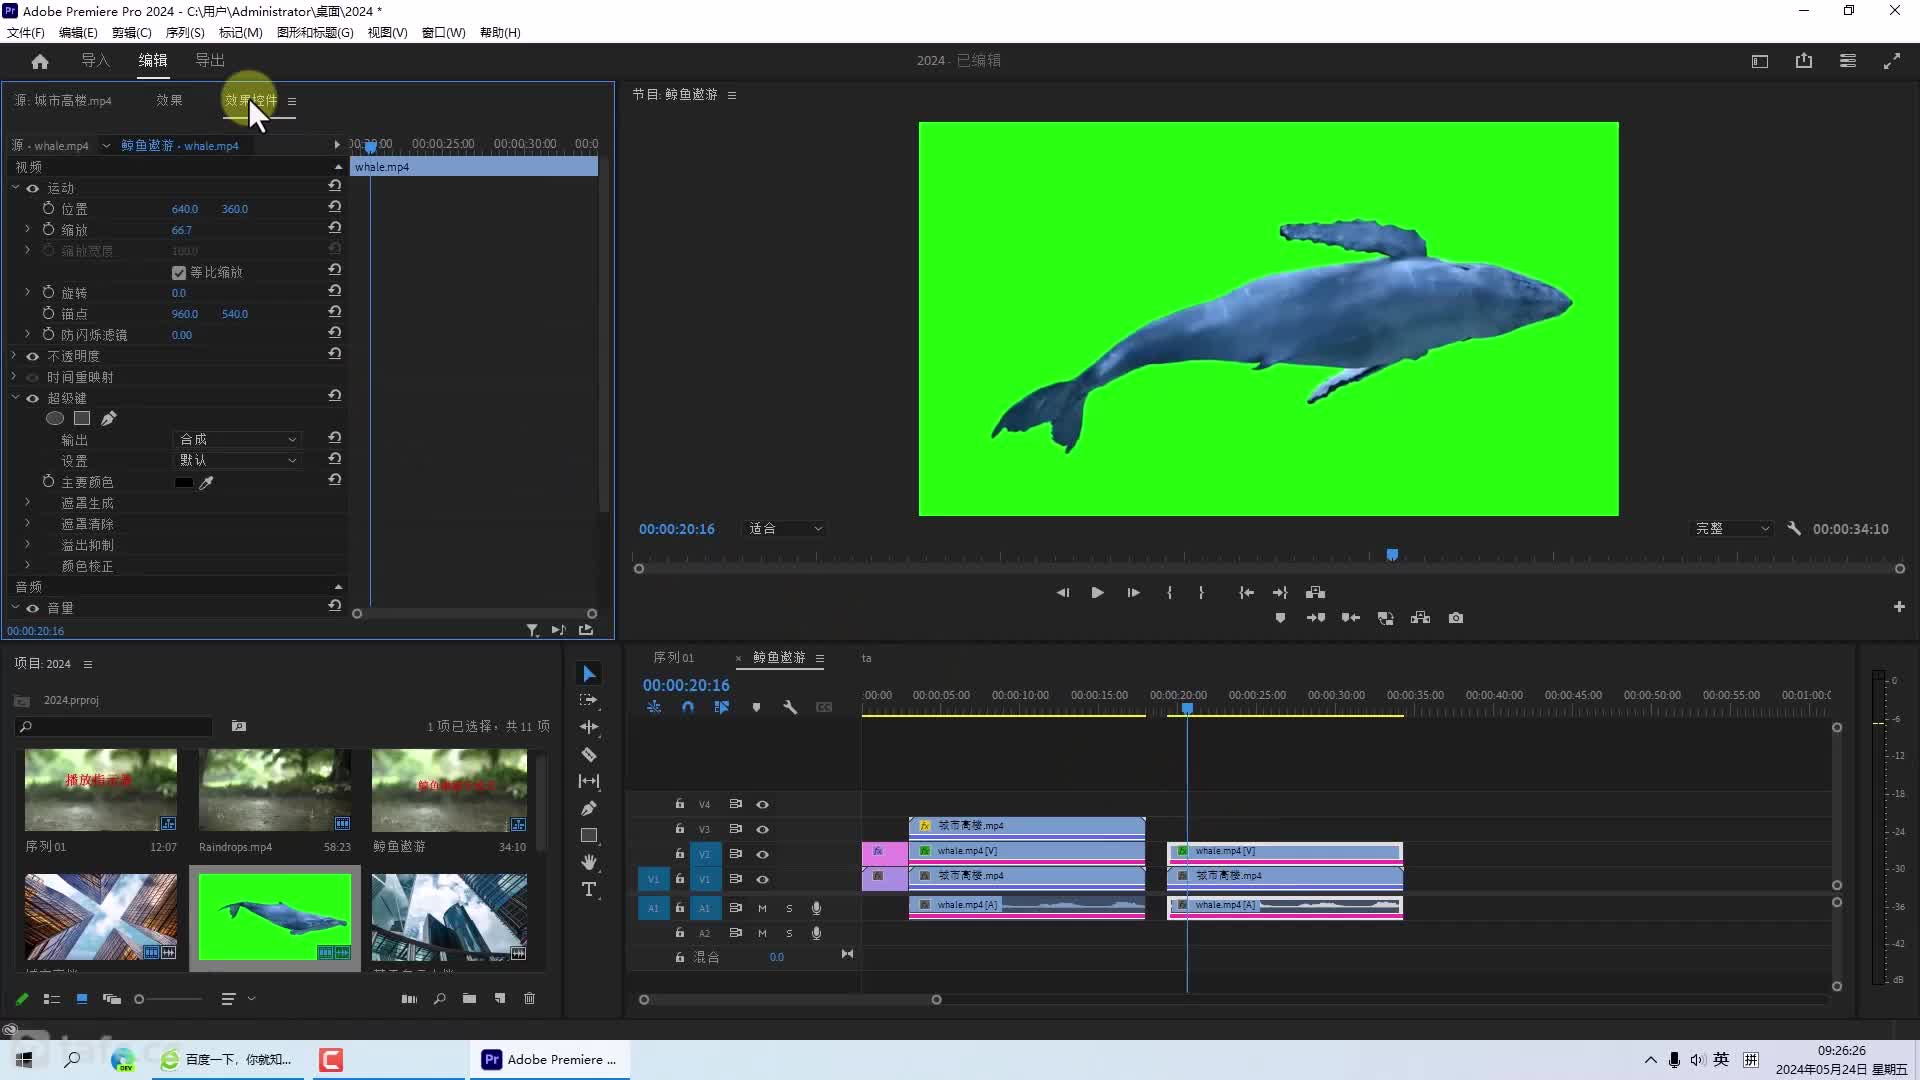The width and height of the screenshot is (1920, 1080).
Task: Open timeline display settings wrench
Action: (790, 707)
